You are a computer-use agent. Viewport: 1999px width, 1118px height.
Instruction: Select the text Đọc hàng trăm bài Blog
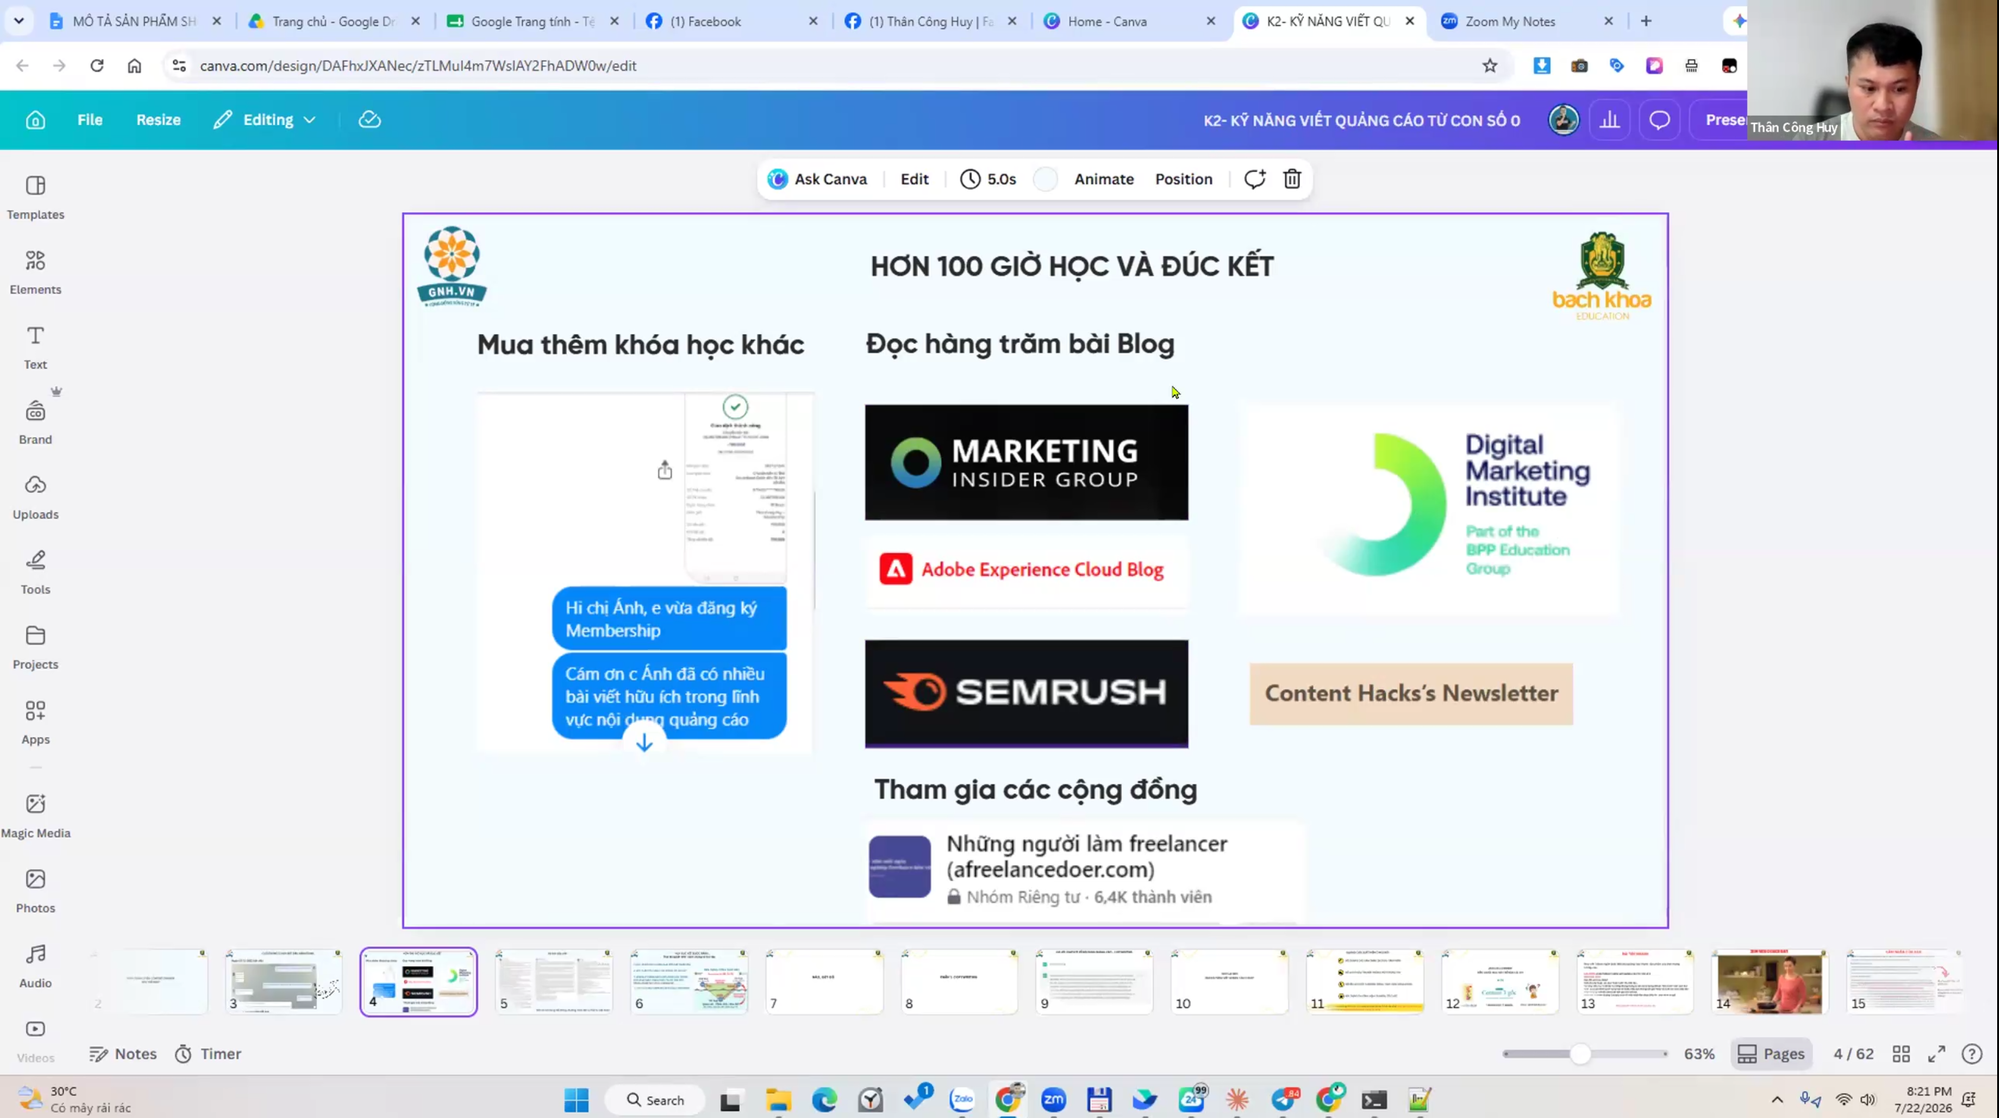point(1020,344)
